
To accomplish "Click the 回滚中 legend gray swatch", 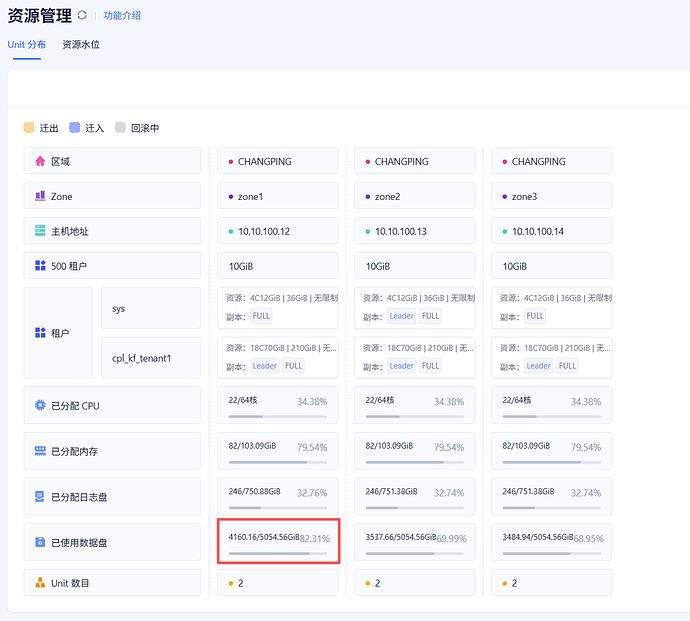I will pos(120,128).
